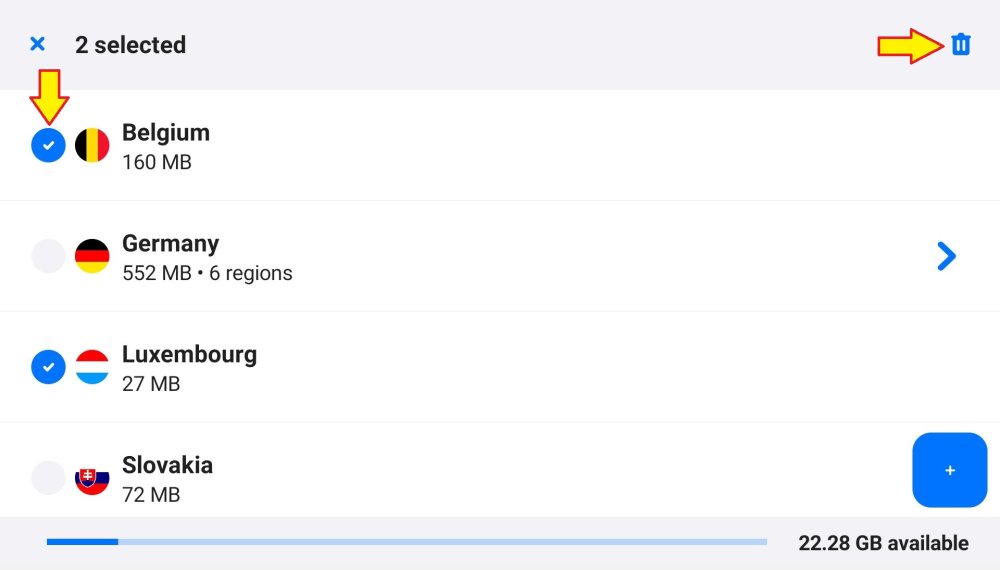
Task: Expand Germany regions with the chevron
Action: pos(946,257)
